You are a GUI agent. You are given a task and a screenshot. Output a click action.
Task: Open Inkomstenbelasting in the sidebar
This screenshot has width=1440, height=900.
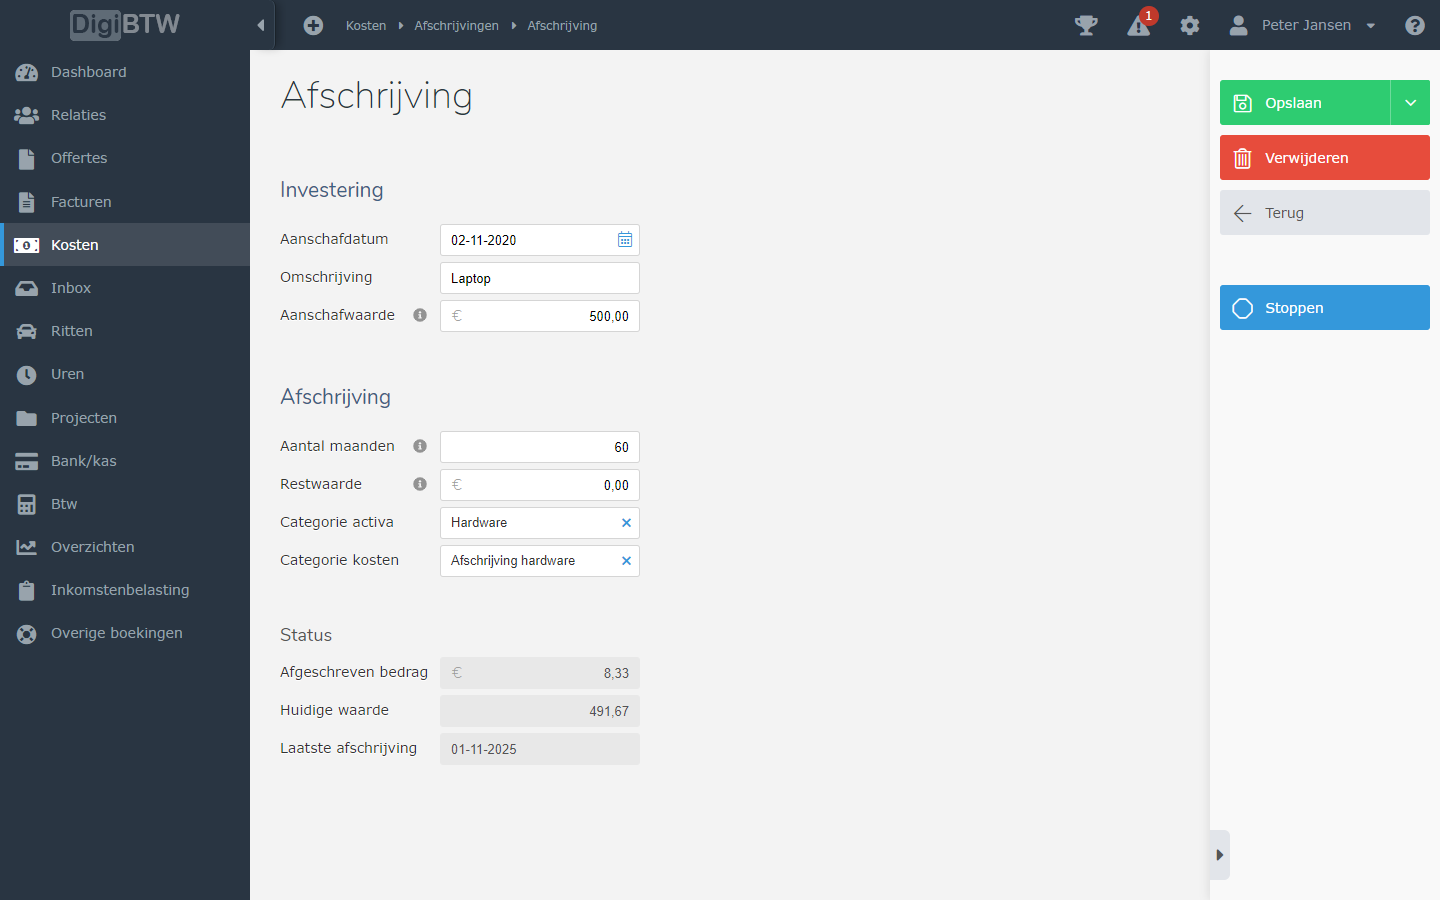125,590
